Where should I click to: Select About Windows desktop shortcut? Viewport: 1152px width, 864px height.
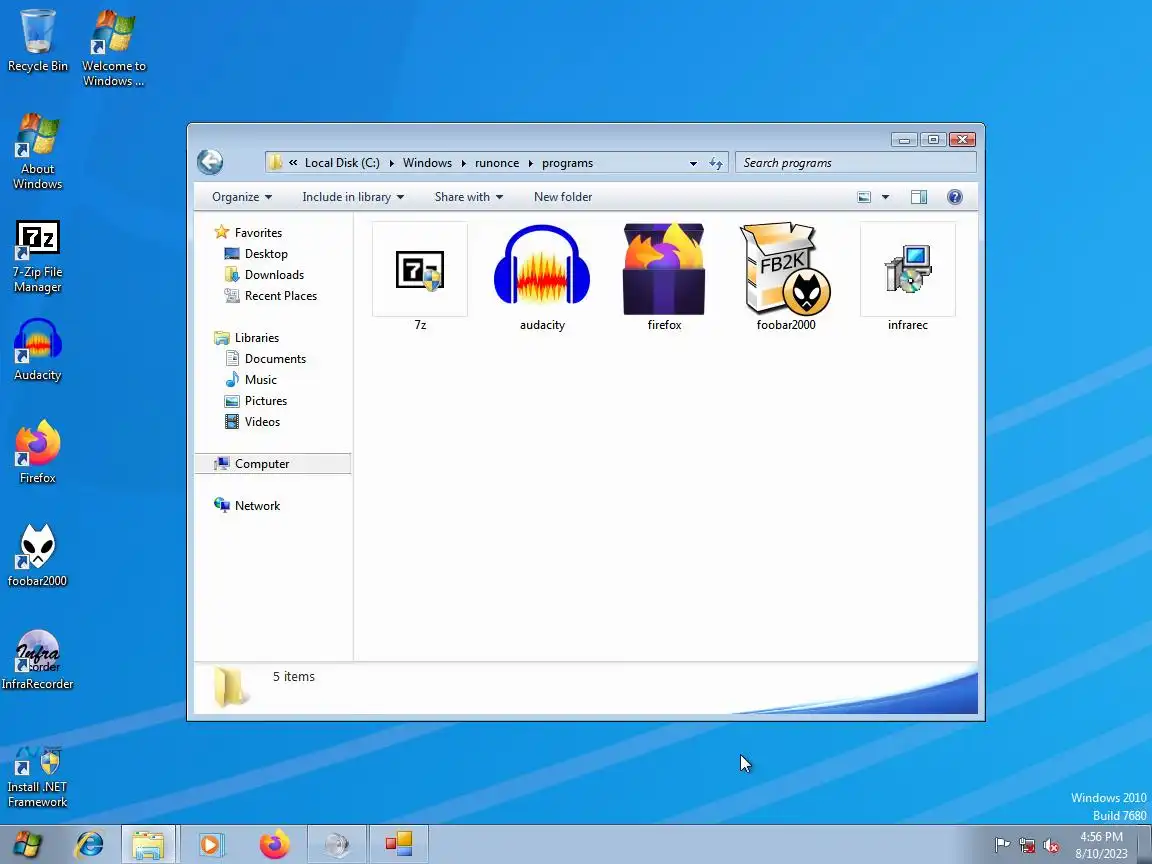(x=37, y=151)
